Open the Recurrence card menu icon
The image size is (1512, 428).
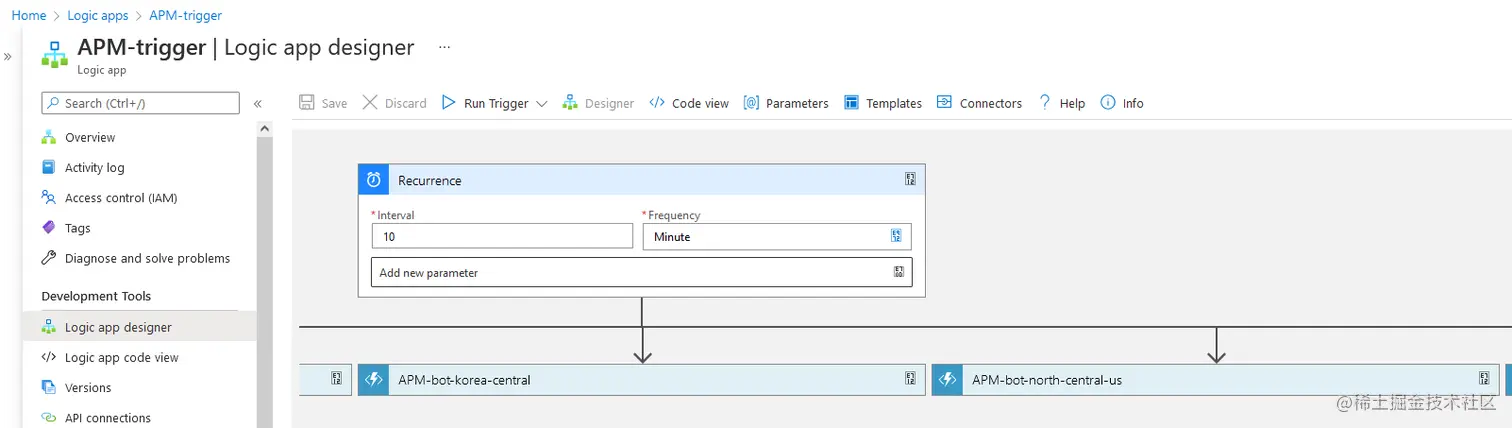coord(910,180)
